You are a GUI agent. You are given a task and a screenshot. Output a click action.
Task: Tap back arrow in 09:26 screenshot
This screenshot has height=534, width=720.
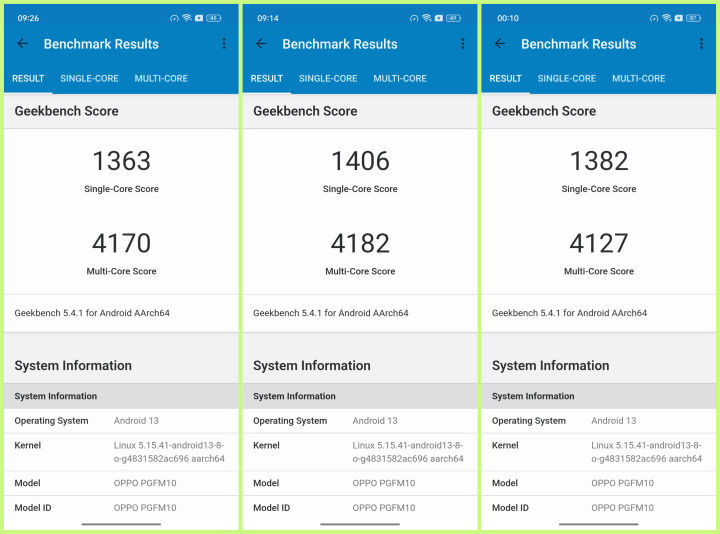22,44
